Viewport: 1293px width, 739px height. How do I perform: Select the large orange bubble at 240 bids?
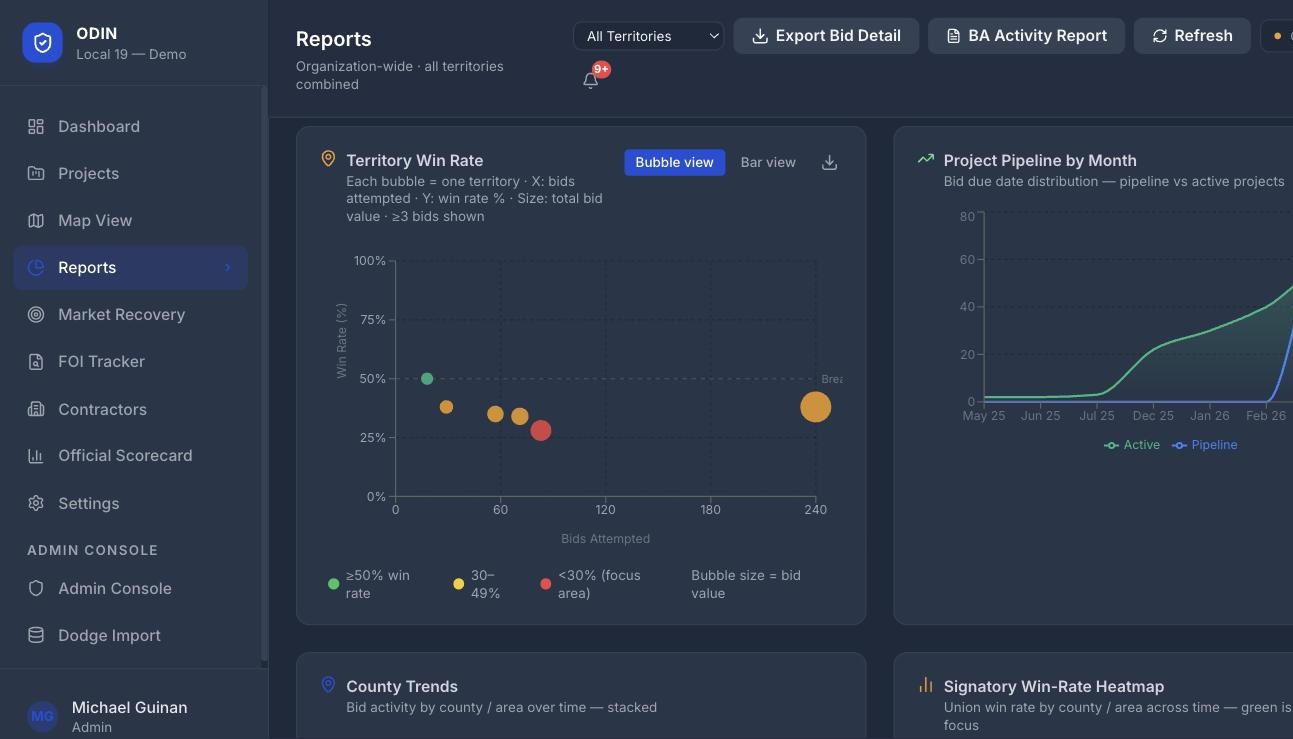(x=816, y=407)
